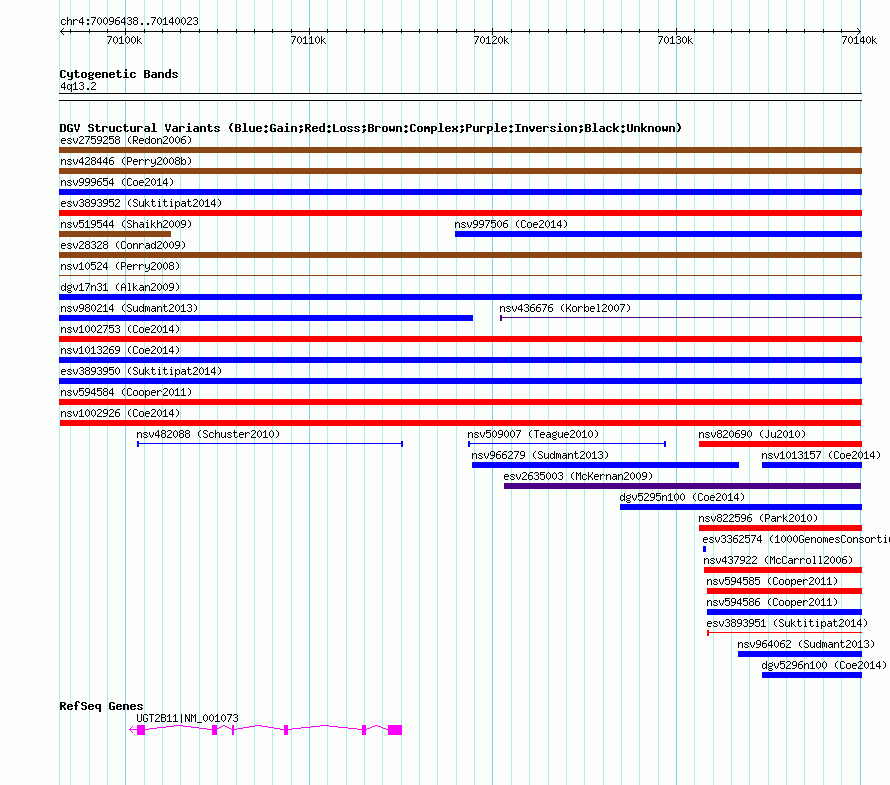Click nsv436676 (Korbel2007) label
The width and height of the screenshot is (890, 785).
coord(565,308)
